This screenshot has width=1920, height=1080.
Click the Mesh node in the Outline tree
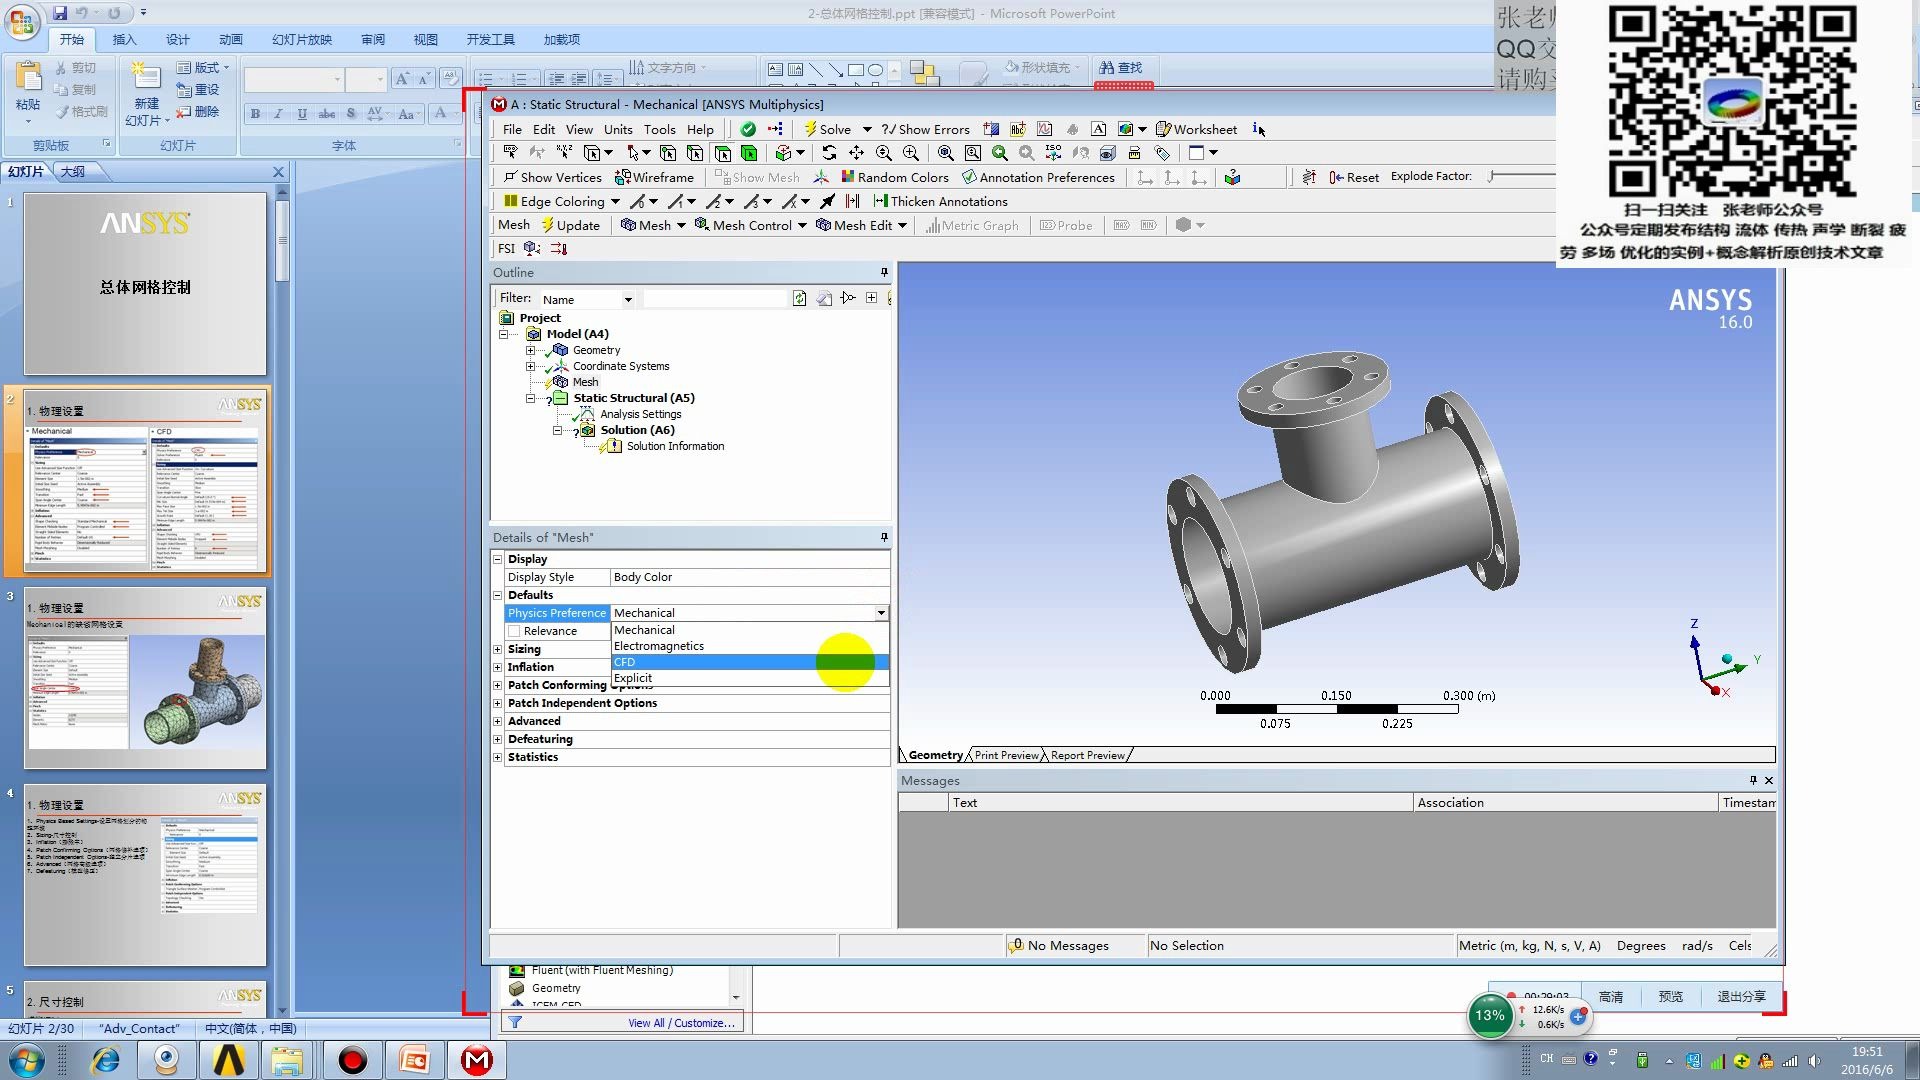point(585,382)
